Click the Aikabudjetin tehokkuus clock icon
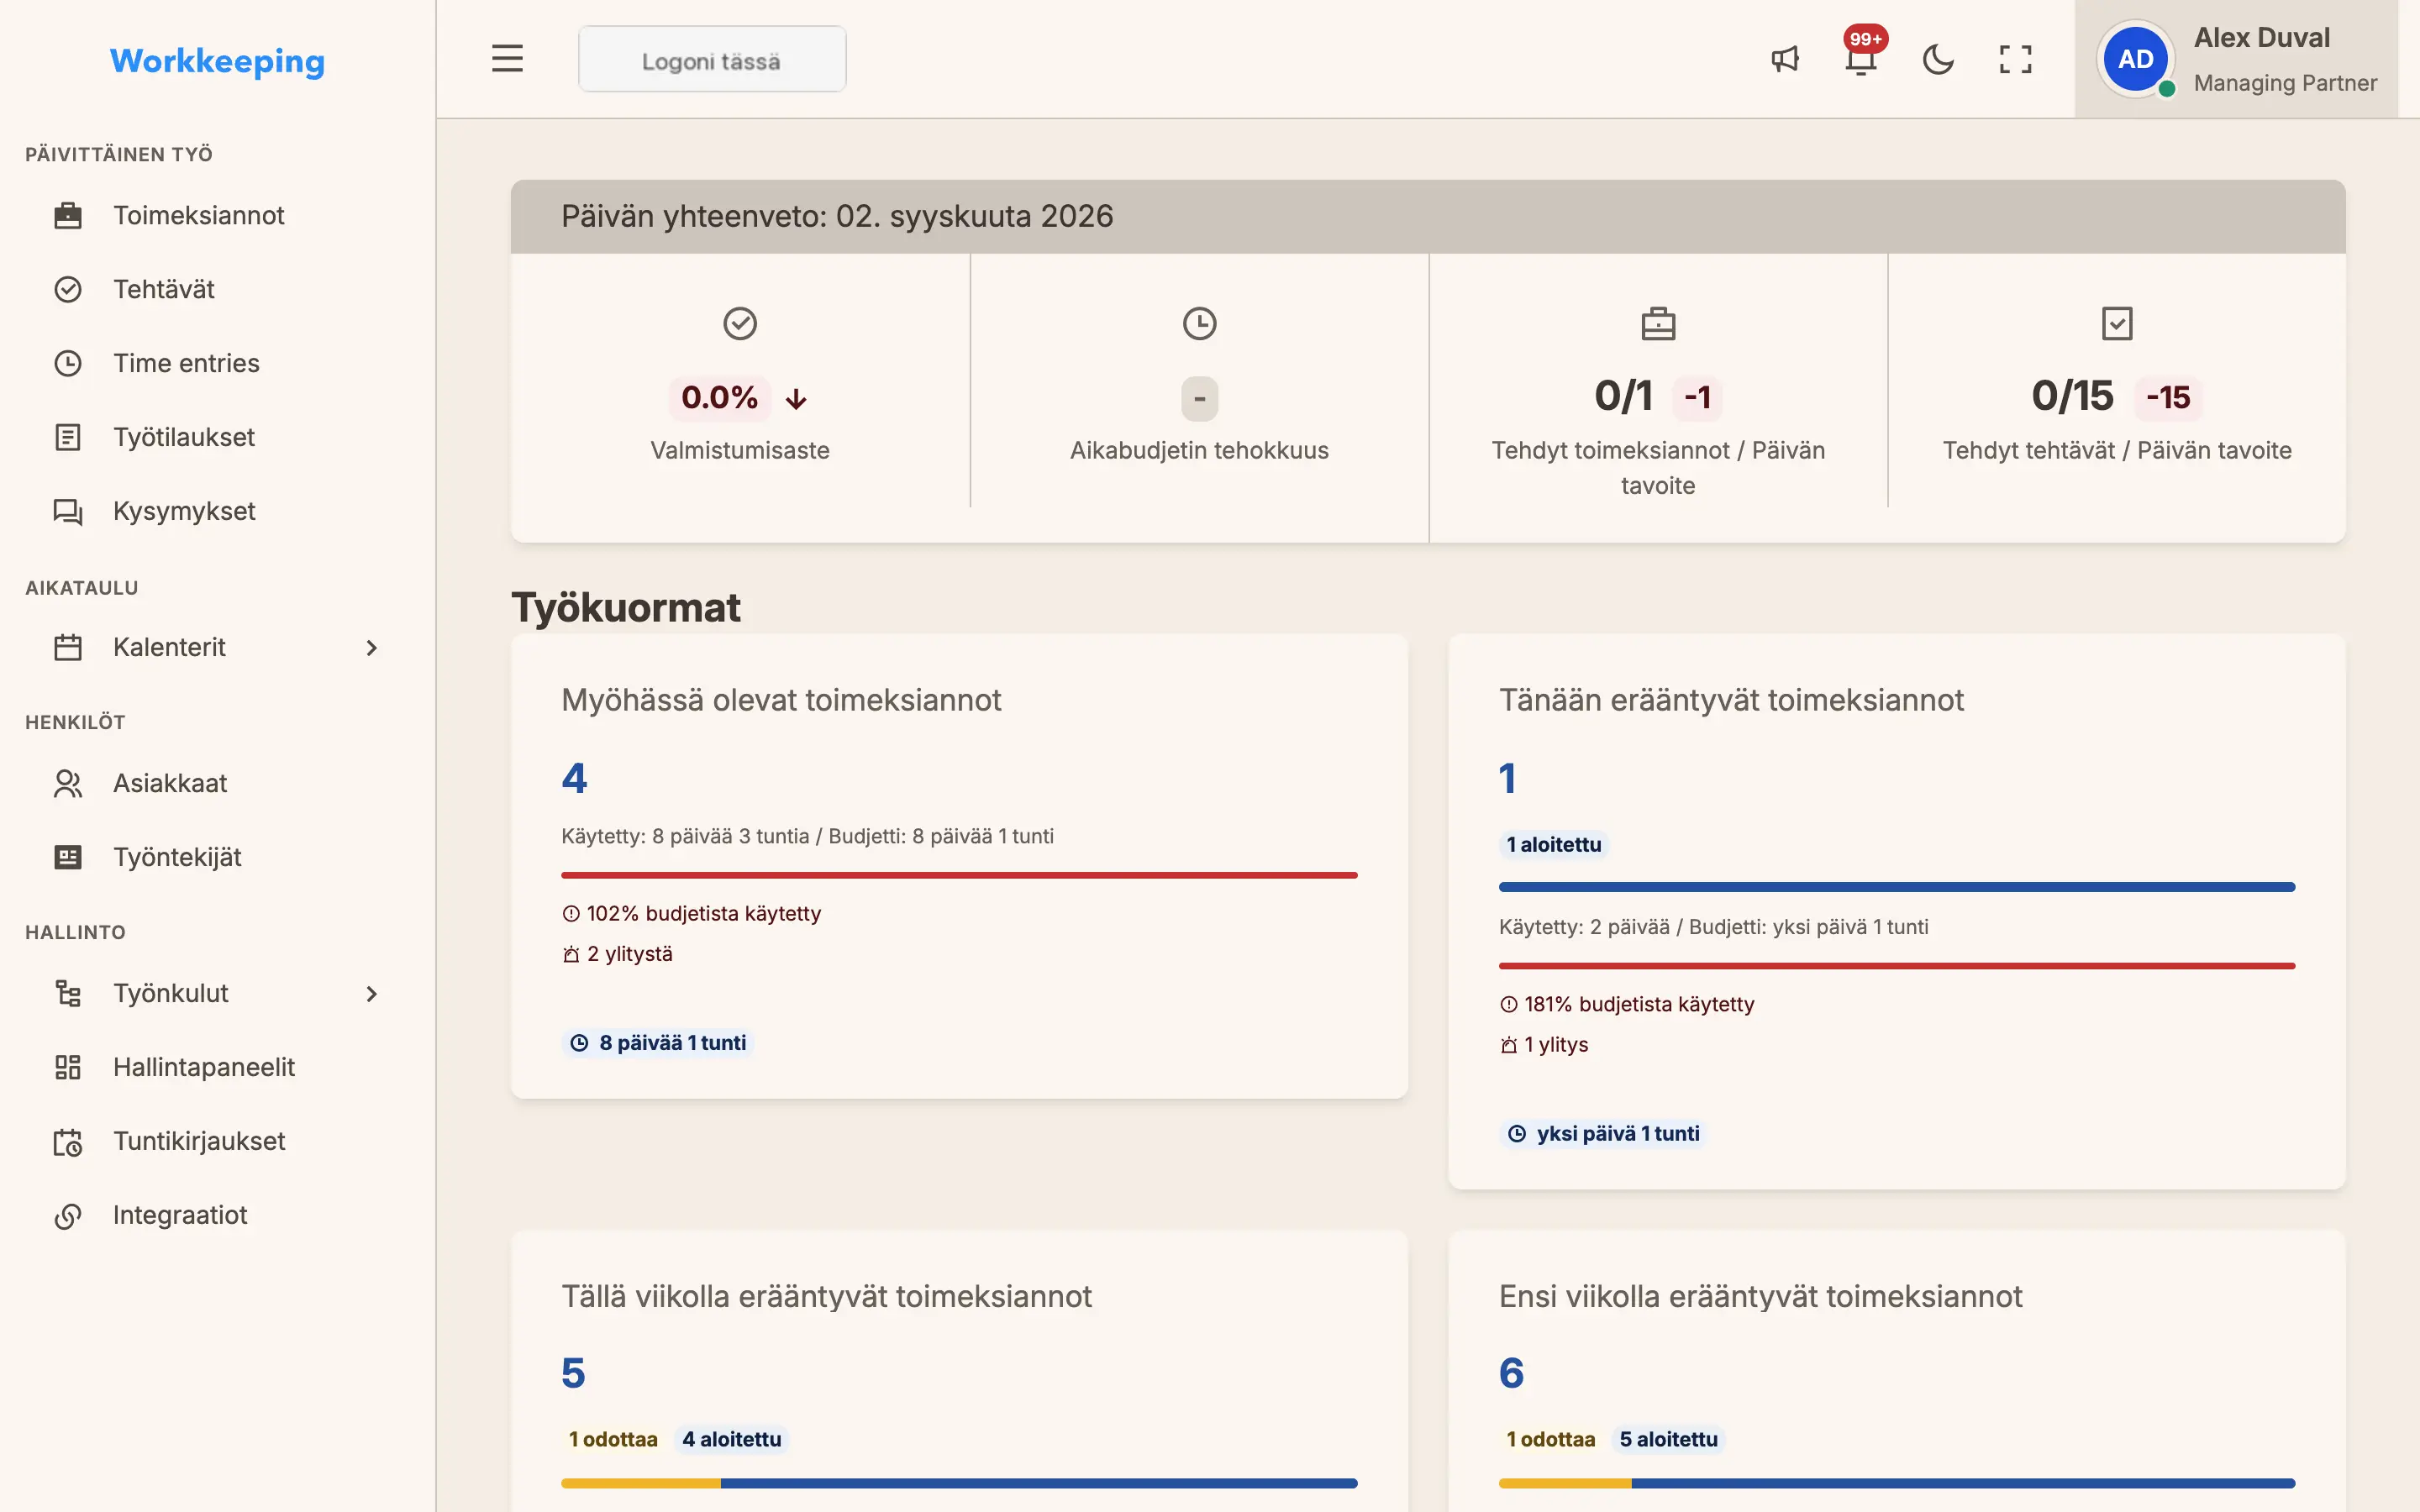The width and height of the screenshot is (2420, 1512). (x=1199, y=323)
